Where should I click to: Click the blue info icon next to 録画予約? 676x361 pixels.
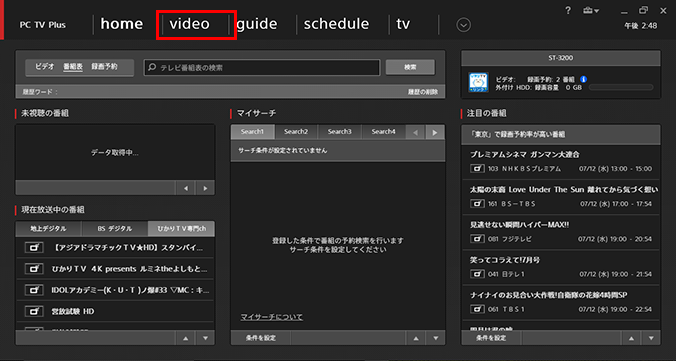(584, 79)
